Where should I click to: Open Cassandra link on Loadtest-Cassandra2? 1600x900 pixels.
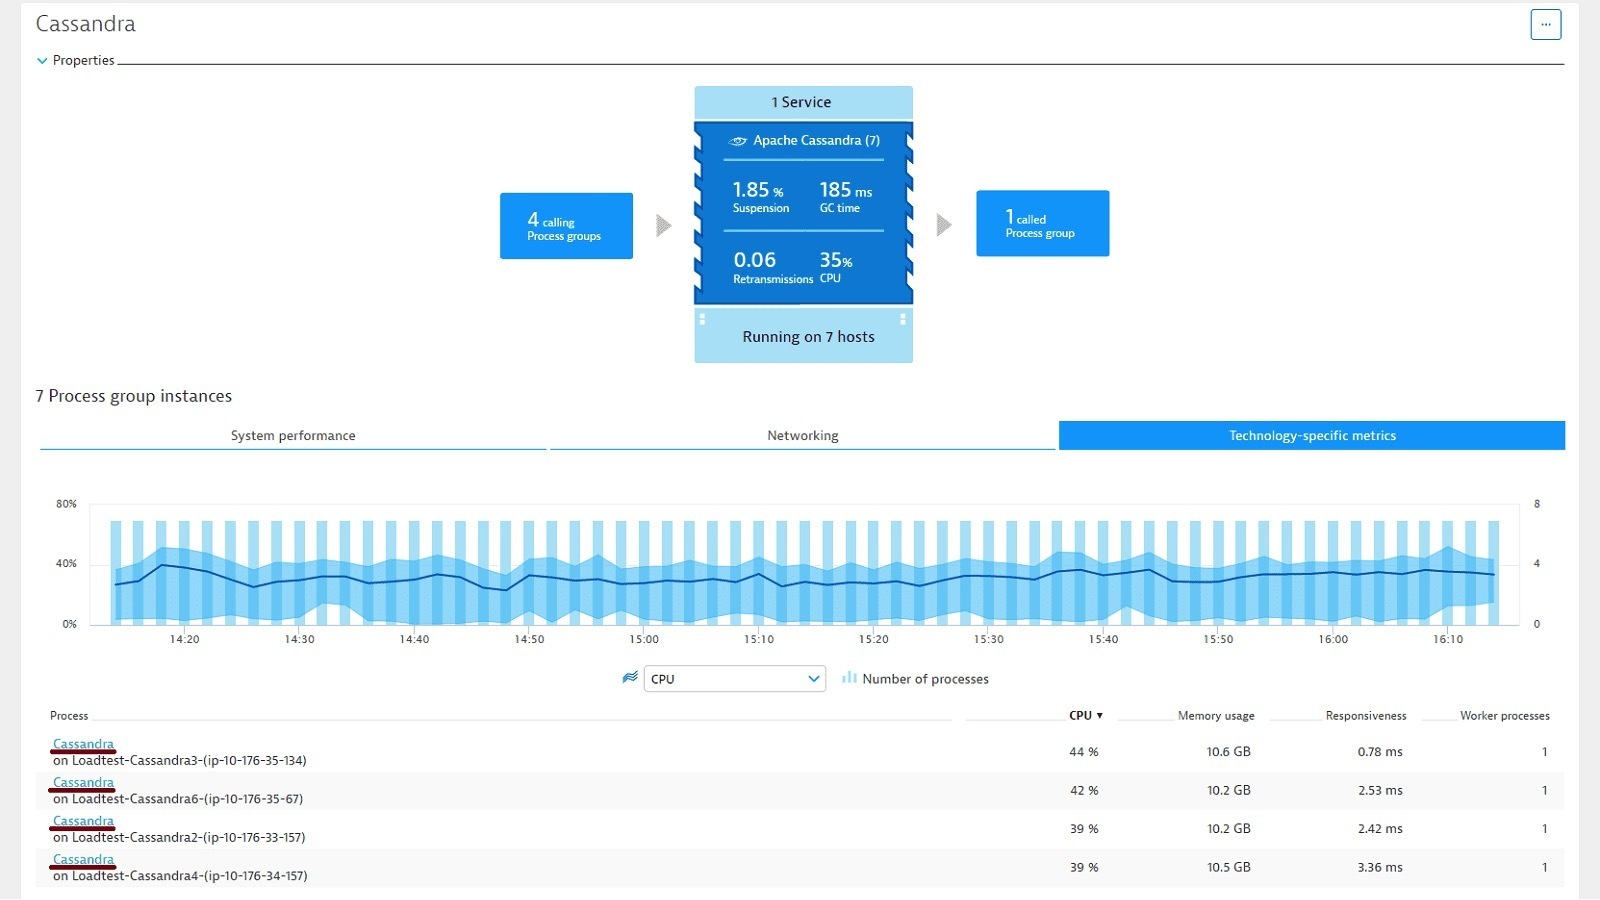pos(83,821)
